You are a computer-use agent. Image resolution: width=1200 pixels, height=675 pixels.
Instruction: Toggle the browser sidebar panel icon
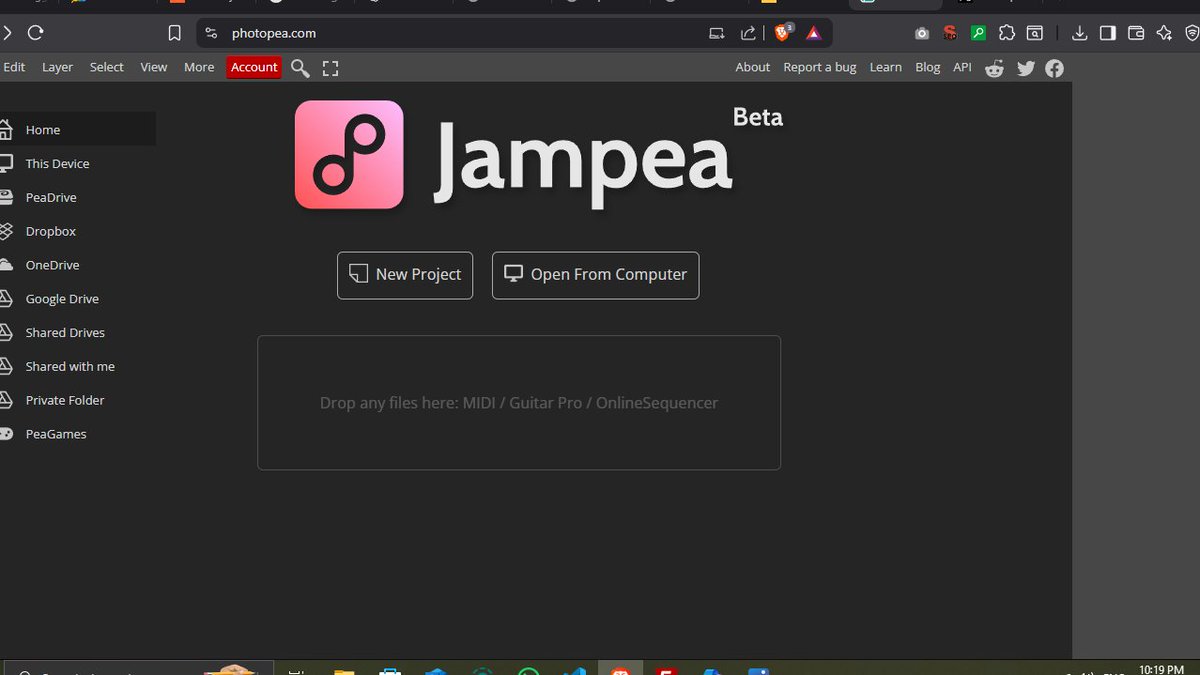click(x=1107, y=33)
